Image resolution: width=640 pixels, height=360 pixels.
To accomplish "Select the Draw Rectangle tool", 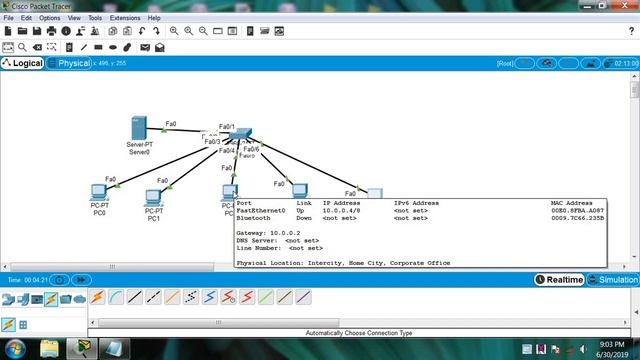I will click(x=98, y=47).
